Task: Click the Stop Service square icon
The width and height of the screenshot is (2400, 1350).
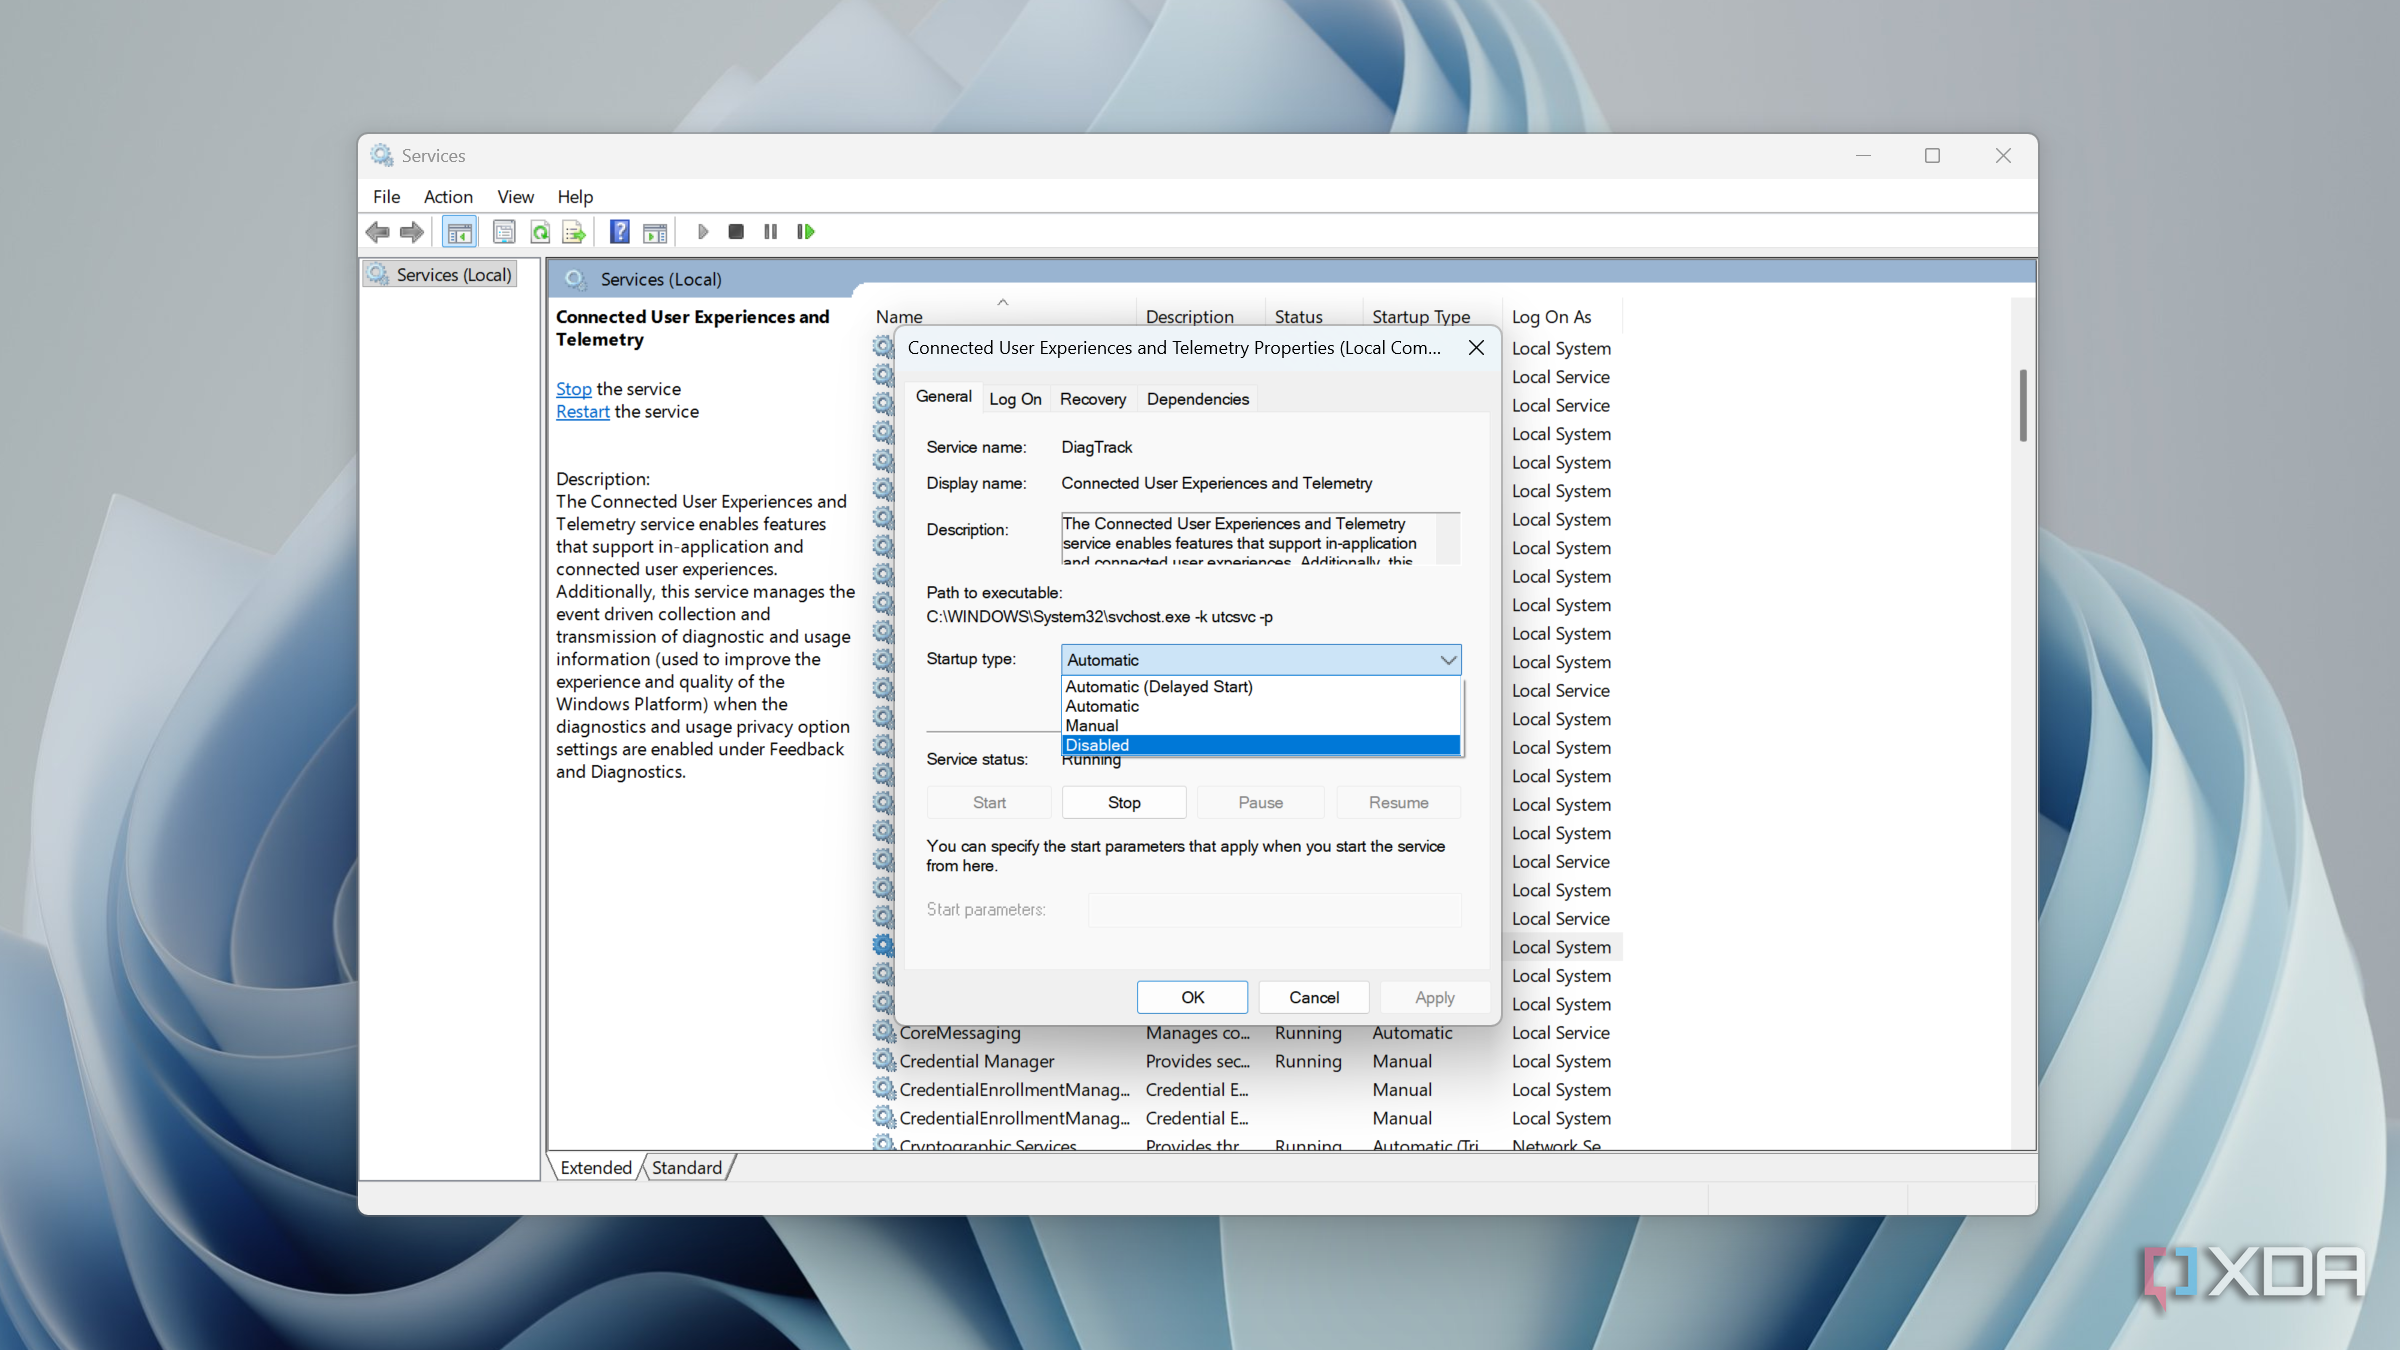Action: click(736, 232)
